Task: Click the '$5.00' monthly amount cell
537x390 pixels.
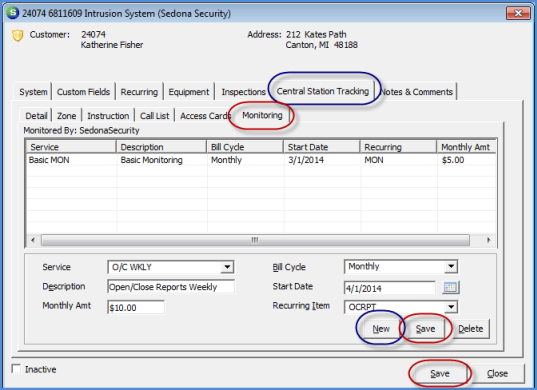Action: click(x=466, y=160)
